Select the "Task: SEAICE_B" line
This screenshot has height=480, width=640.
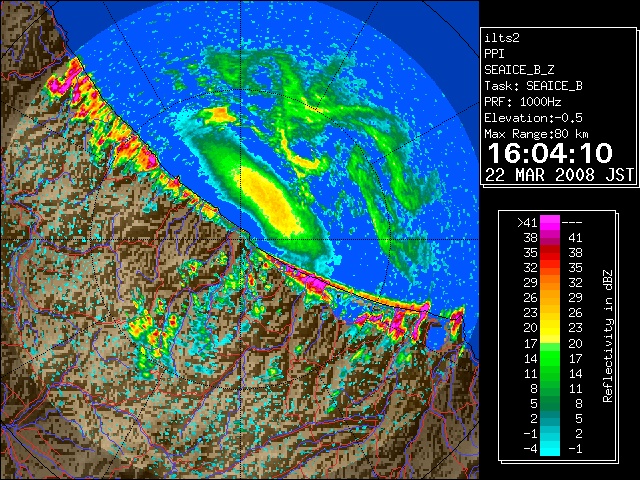[x=533, y=86]
